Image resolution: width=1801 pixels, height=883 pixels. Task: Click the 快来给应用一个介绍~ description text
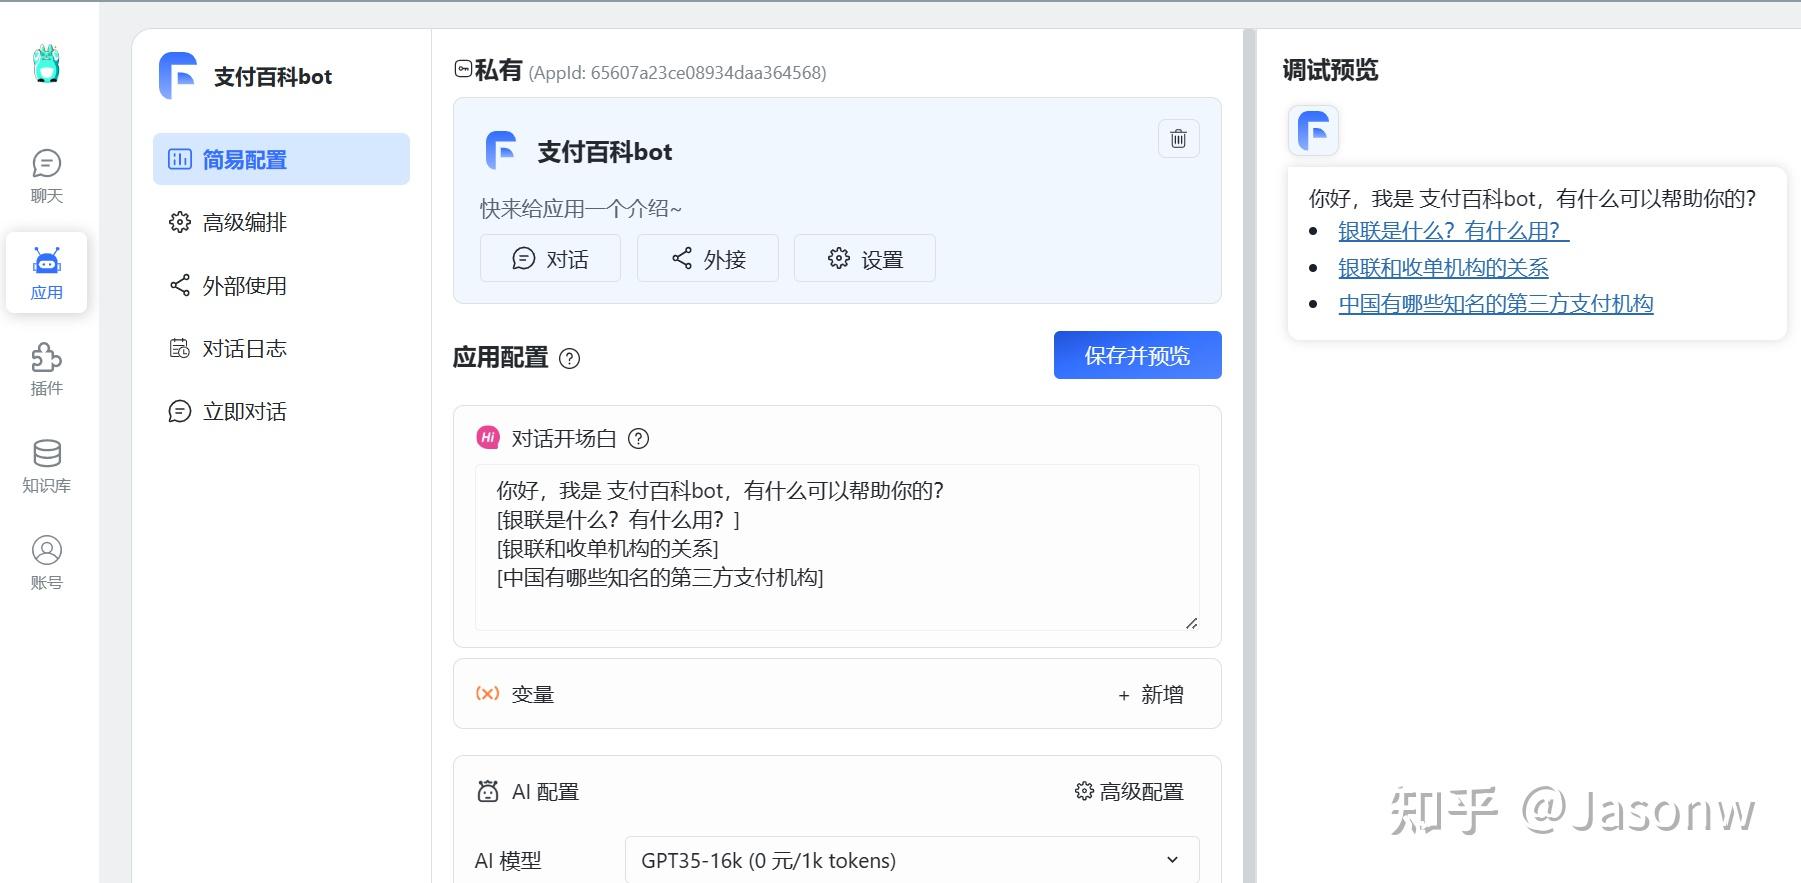point(581,209)
